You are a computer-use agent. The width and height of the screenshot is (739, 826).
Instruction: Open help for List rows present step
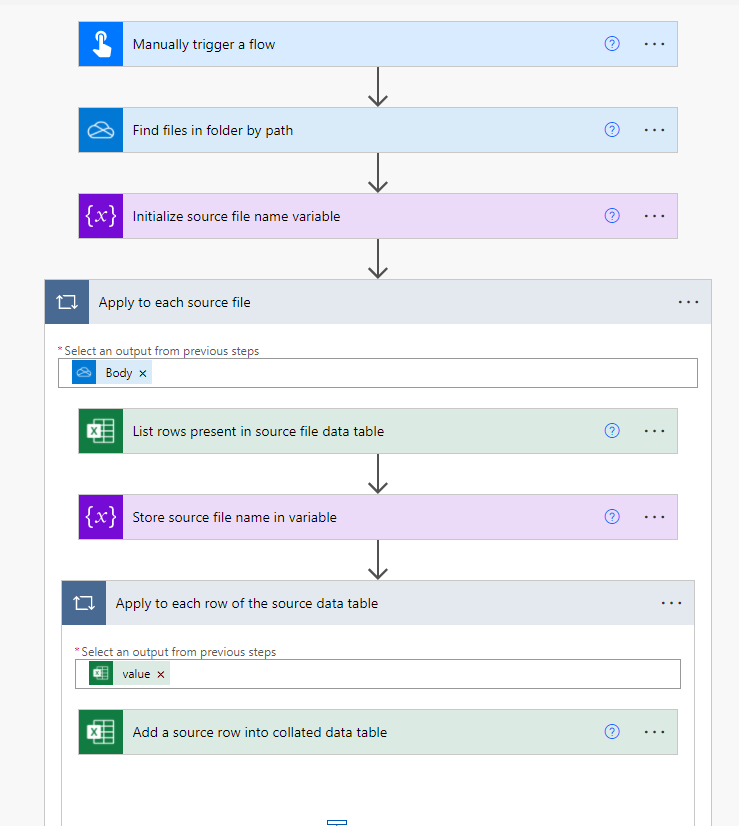click(612, 431)
